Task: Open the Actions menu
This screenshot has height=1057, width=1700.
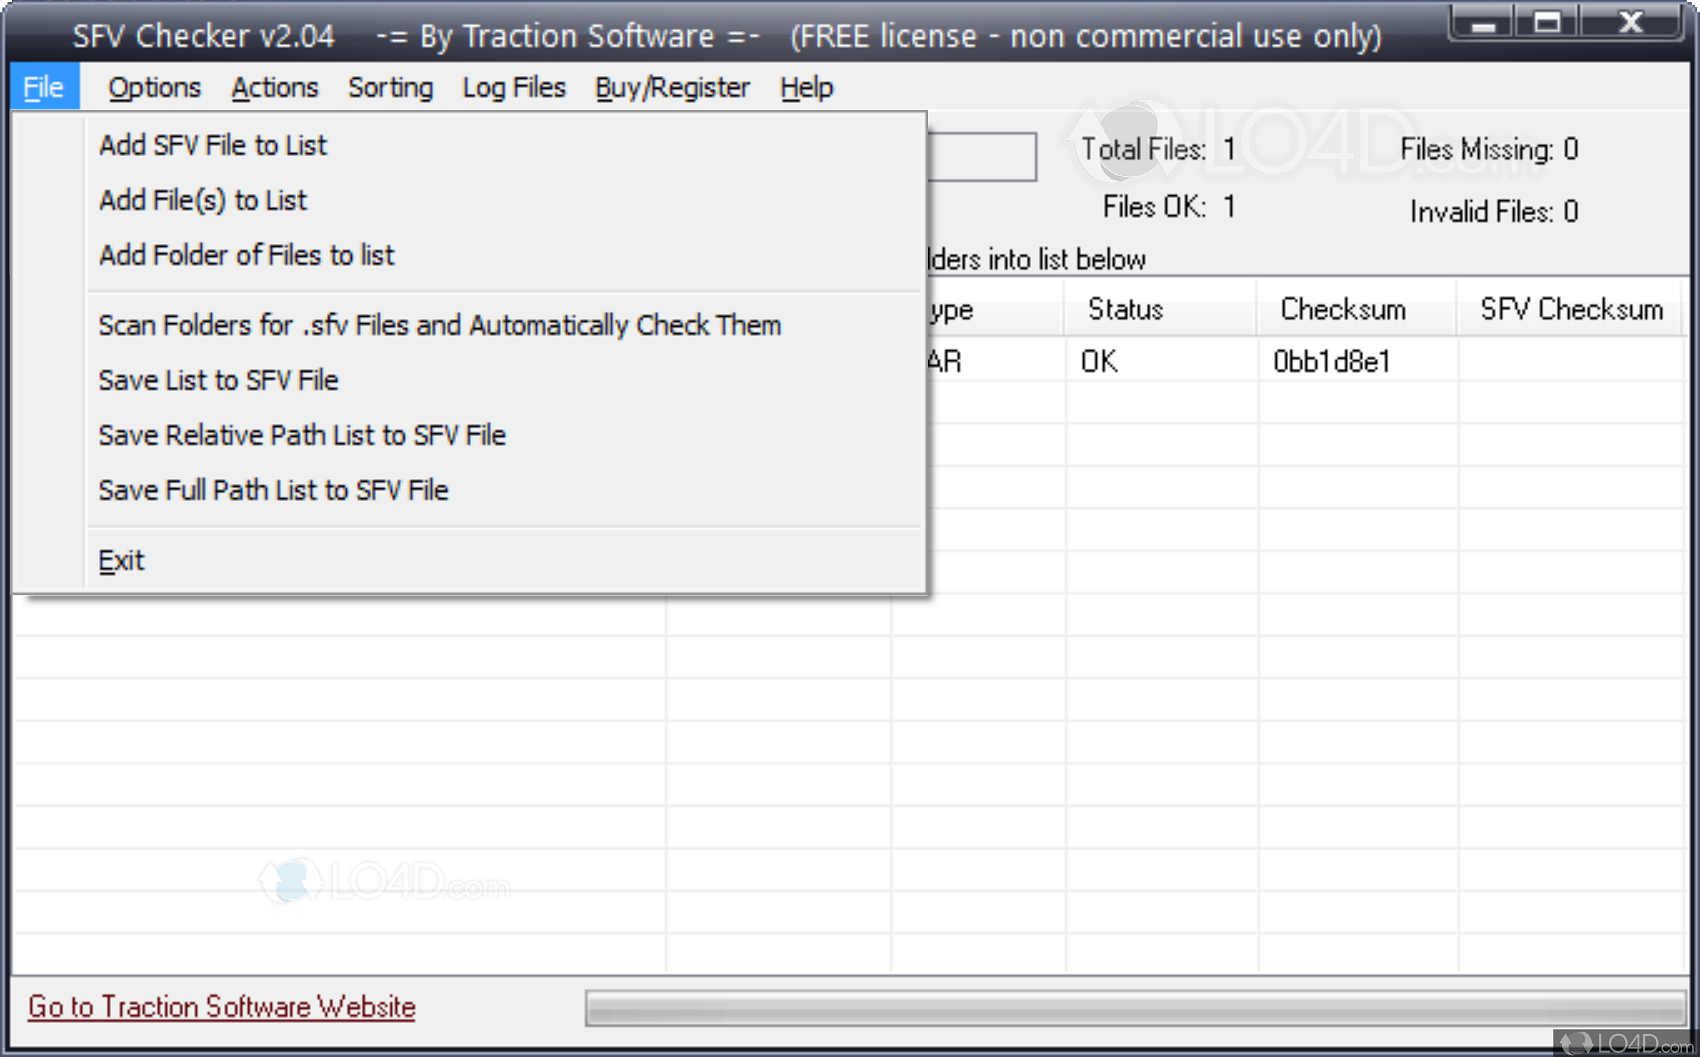Action: [x=274, y=88]
